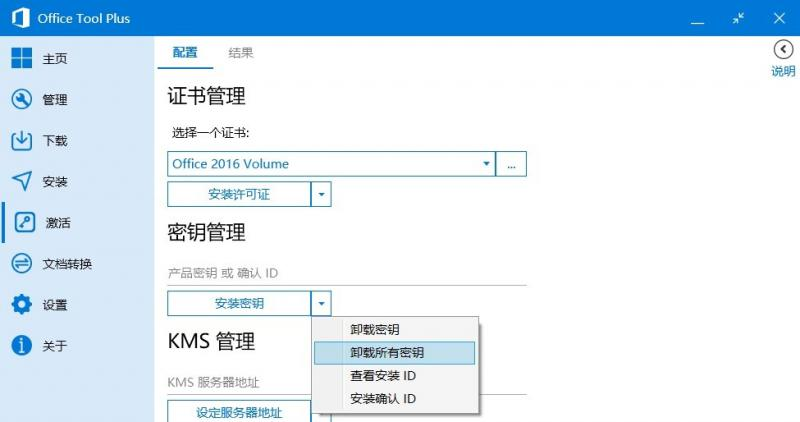The height and width of the screenshot is (422, 800).
Task: Collapse the arrow next to 安装密钥
Action: coord(321,303)
